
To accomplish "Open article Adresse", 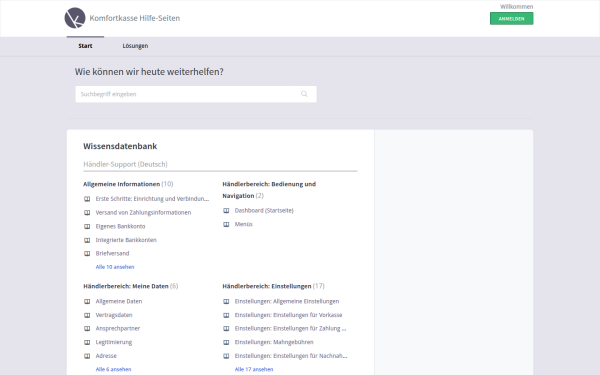I will [106, 355].
